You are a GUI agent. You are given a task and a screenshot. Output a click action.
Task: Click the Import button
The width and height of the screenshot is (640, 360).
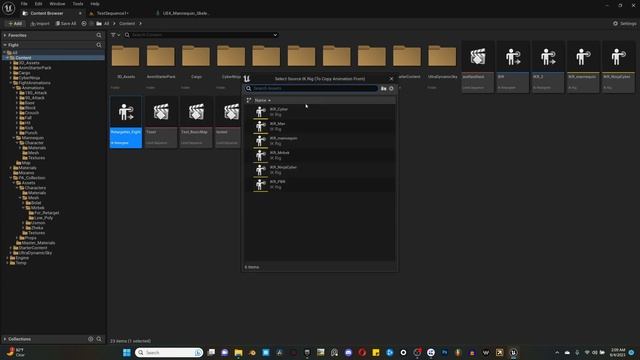40,24
